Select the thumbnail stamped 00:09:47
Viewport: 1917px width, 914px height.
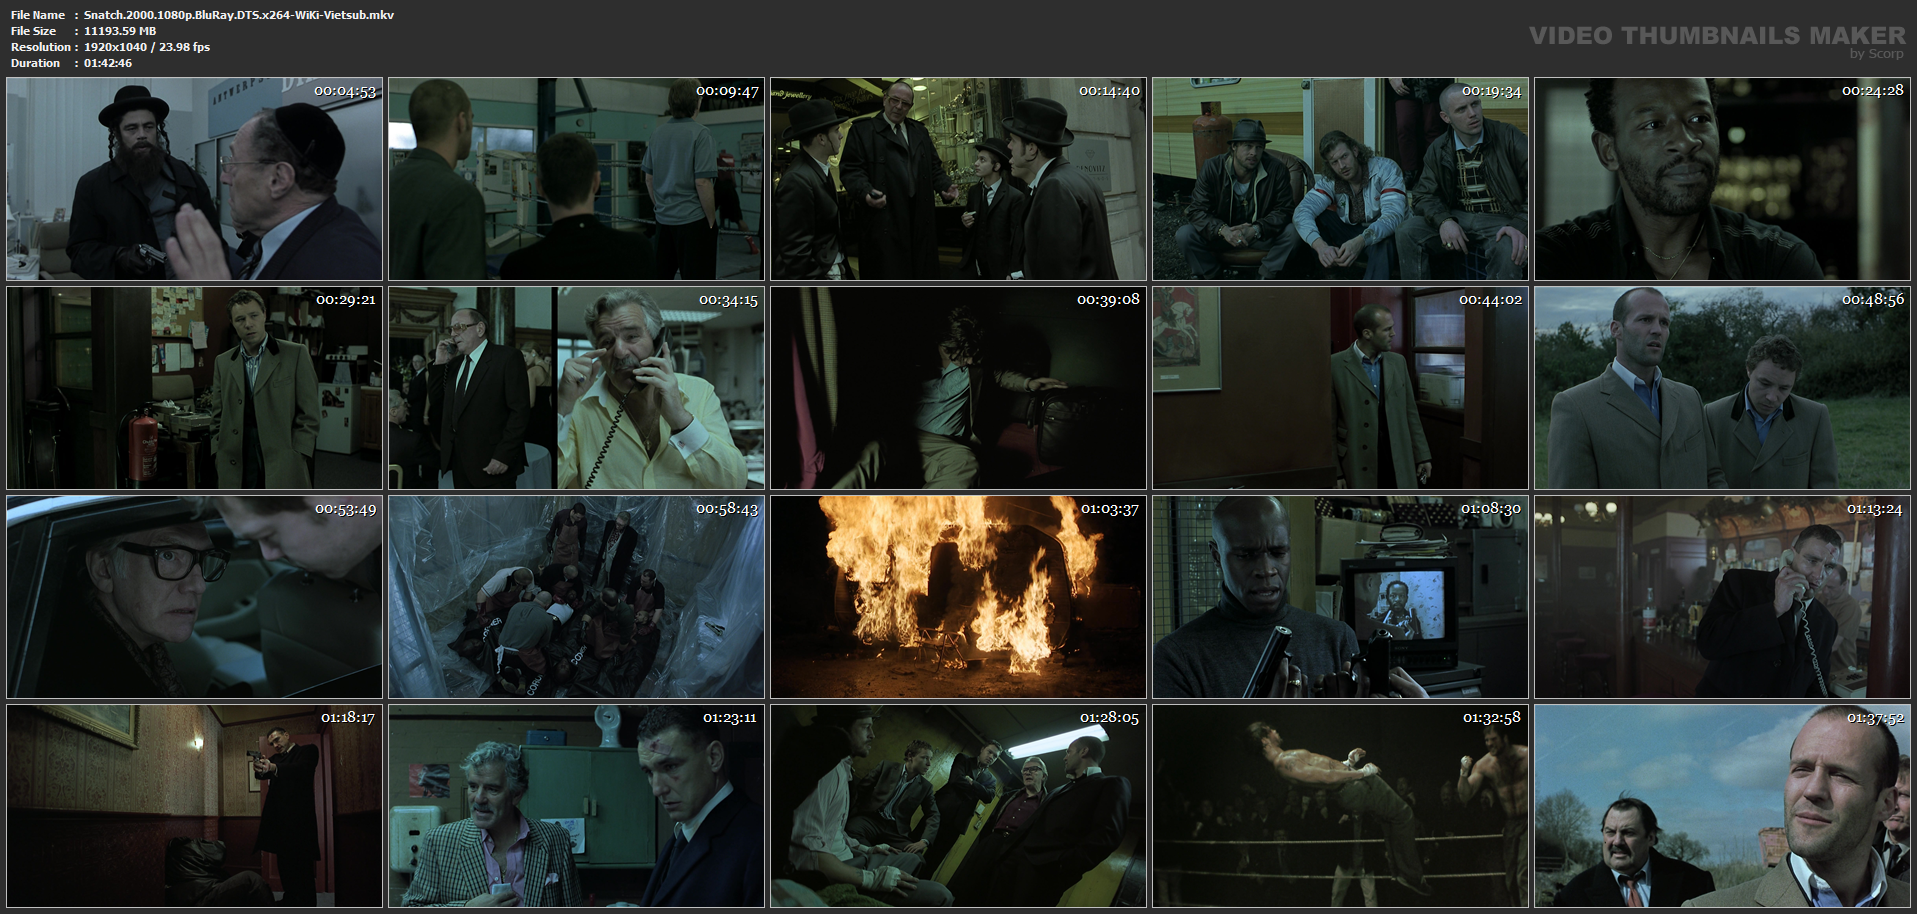tap(576, 179)
